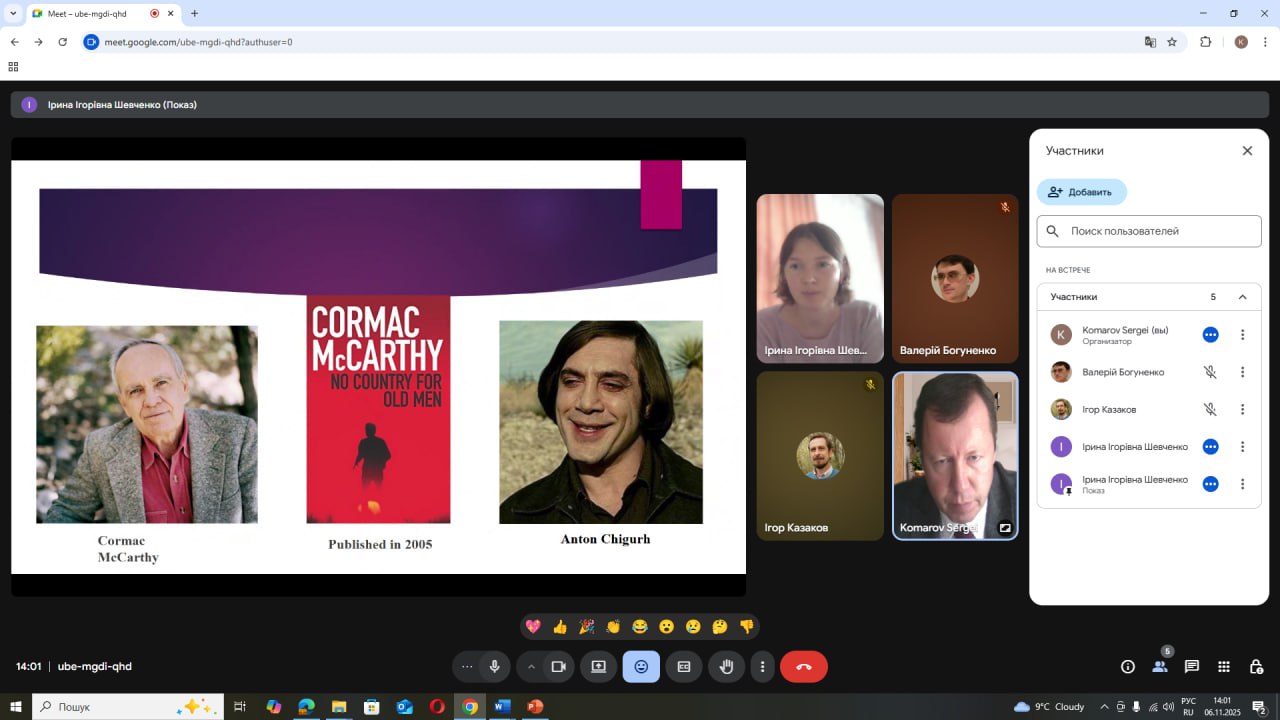Open the activities grid icon
The image size is (1280, 720).
(x=1224, y=667)
